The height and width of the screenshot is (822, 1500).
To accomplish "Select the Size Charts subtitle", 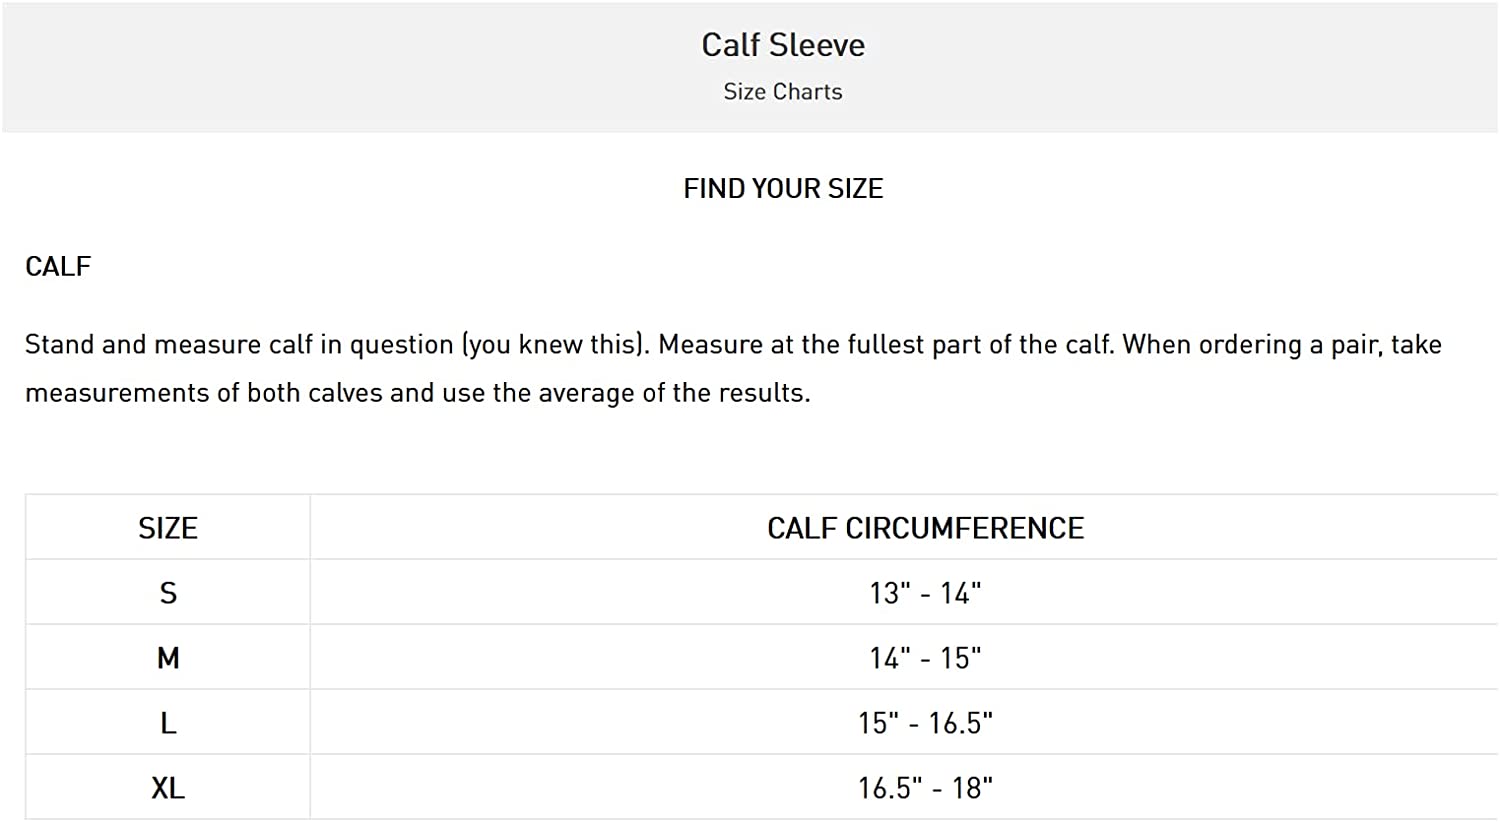I will [x=783, y=92].
